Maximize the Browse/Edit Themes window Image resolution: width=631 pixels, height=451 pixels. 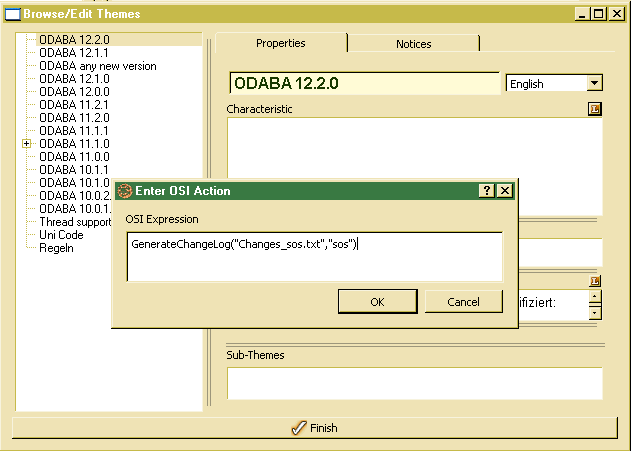pyautogui.click(x=599, y=14)
